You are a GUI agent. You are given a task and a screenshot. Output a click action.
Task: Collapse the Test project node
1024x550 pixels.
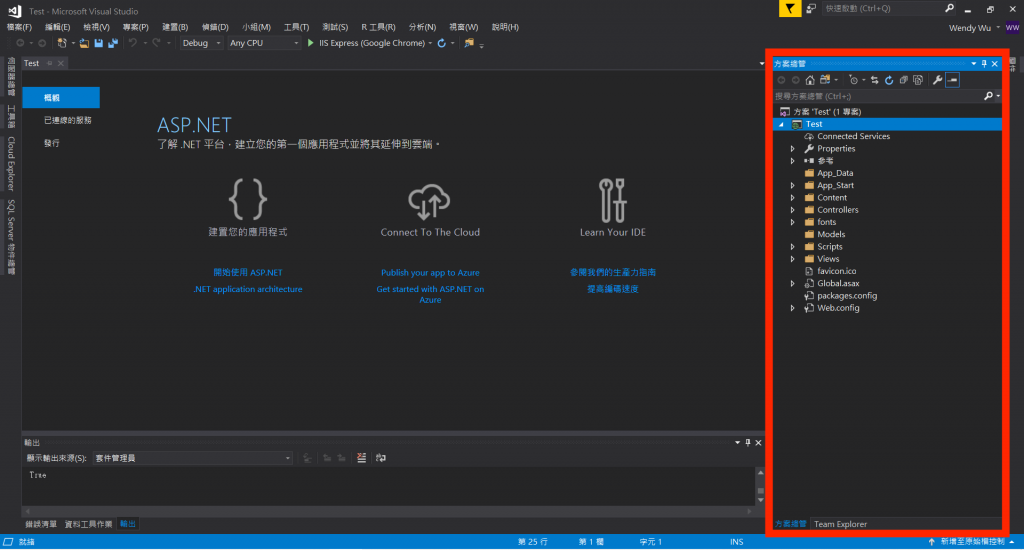pos(781,124)
